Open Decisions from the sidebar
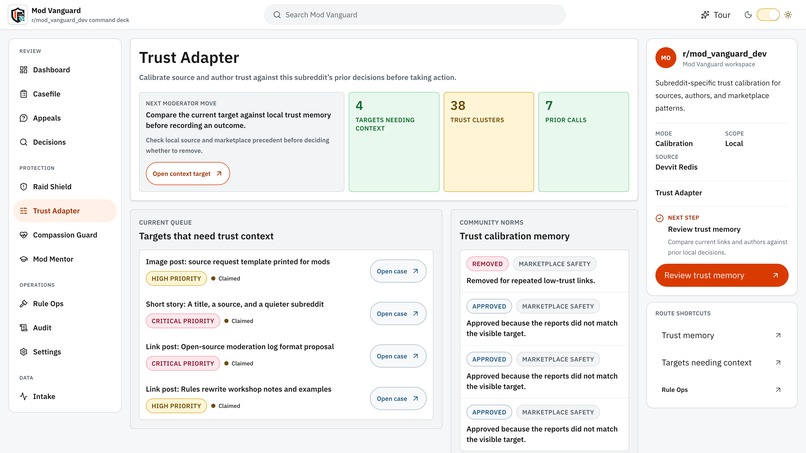Viewport: 806px width, 453px height. point(65,142)
